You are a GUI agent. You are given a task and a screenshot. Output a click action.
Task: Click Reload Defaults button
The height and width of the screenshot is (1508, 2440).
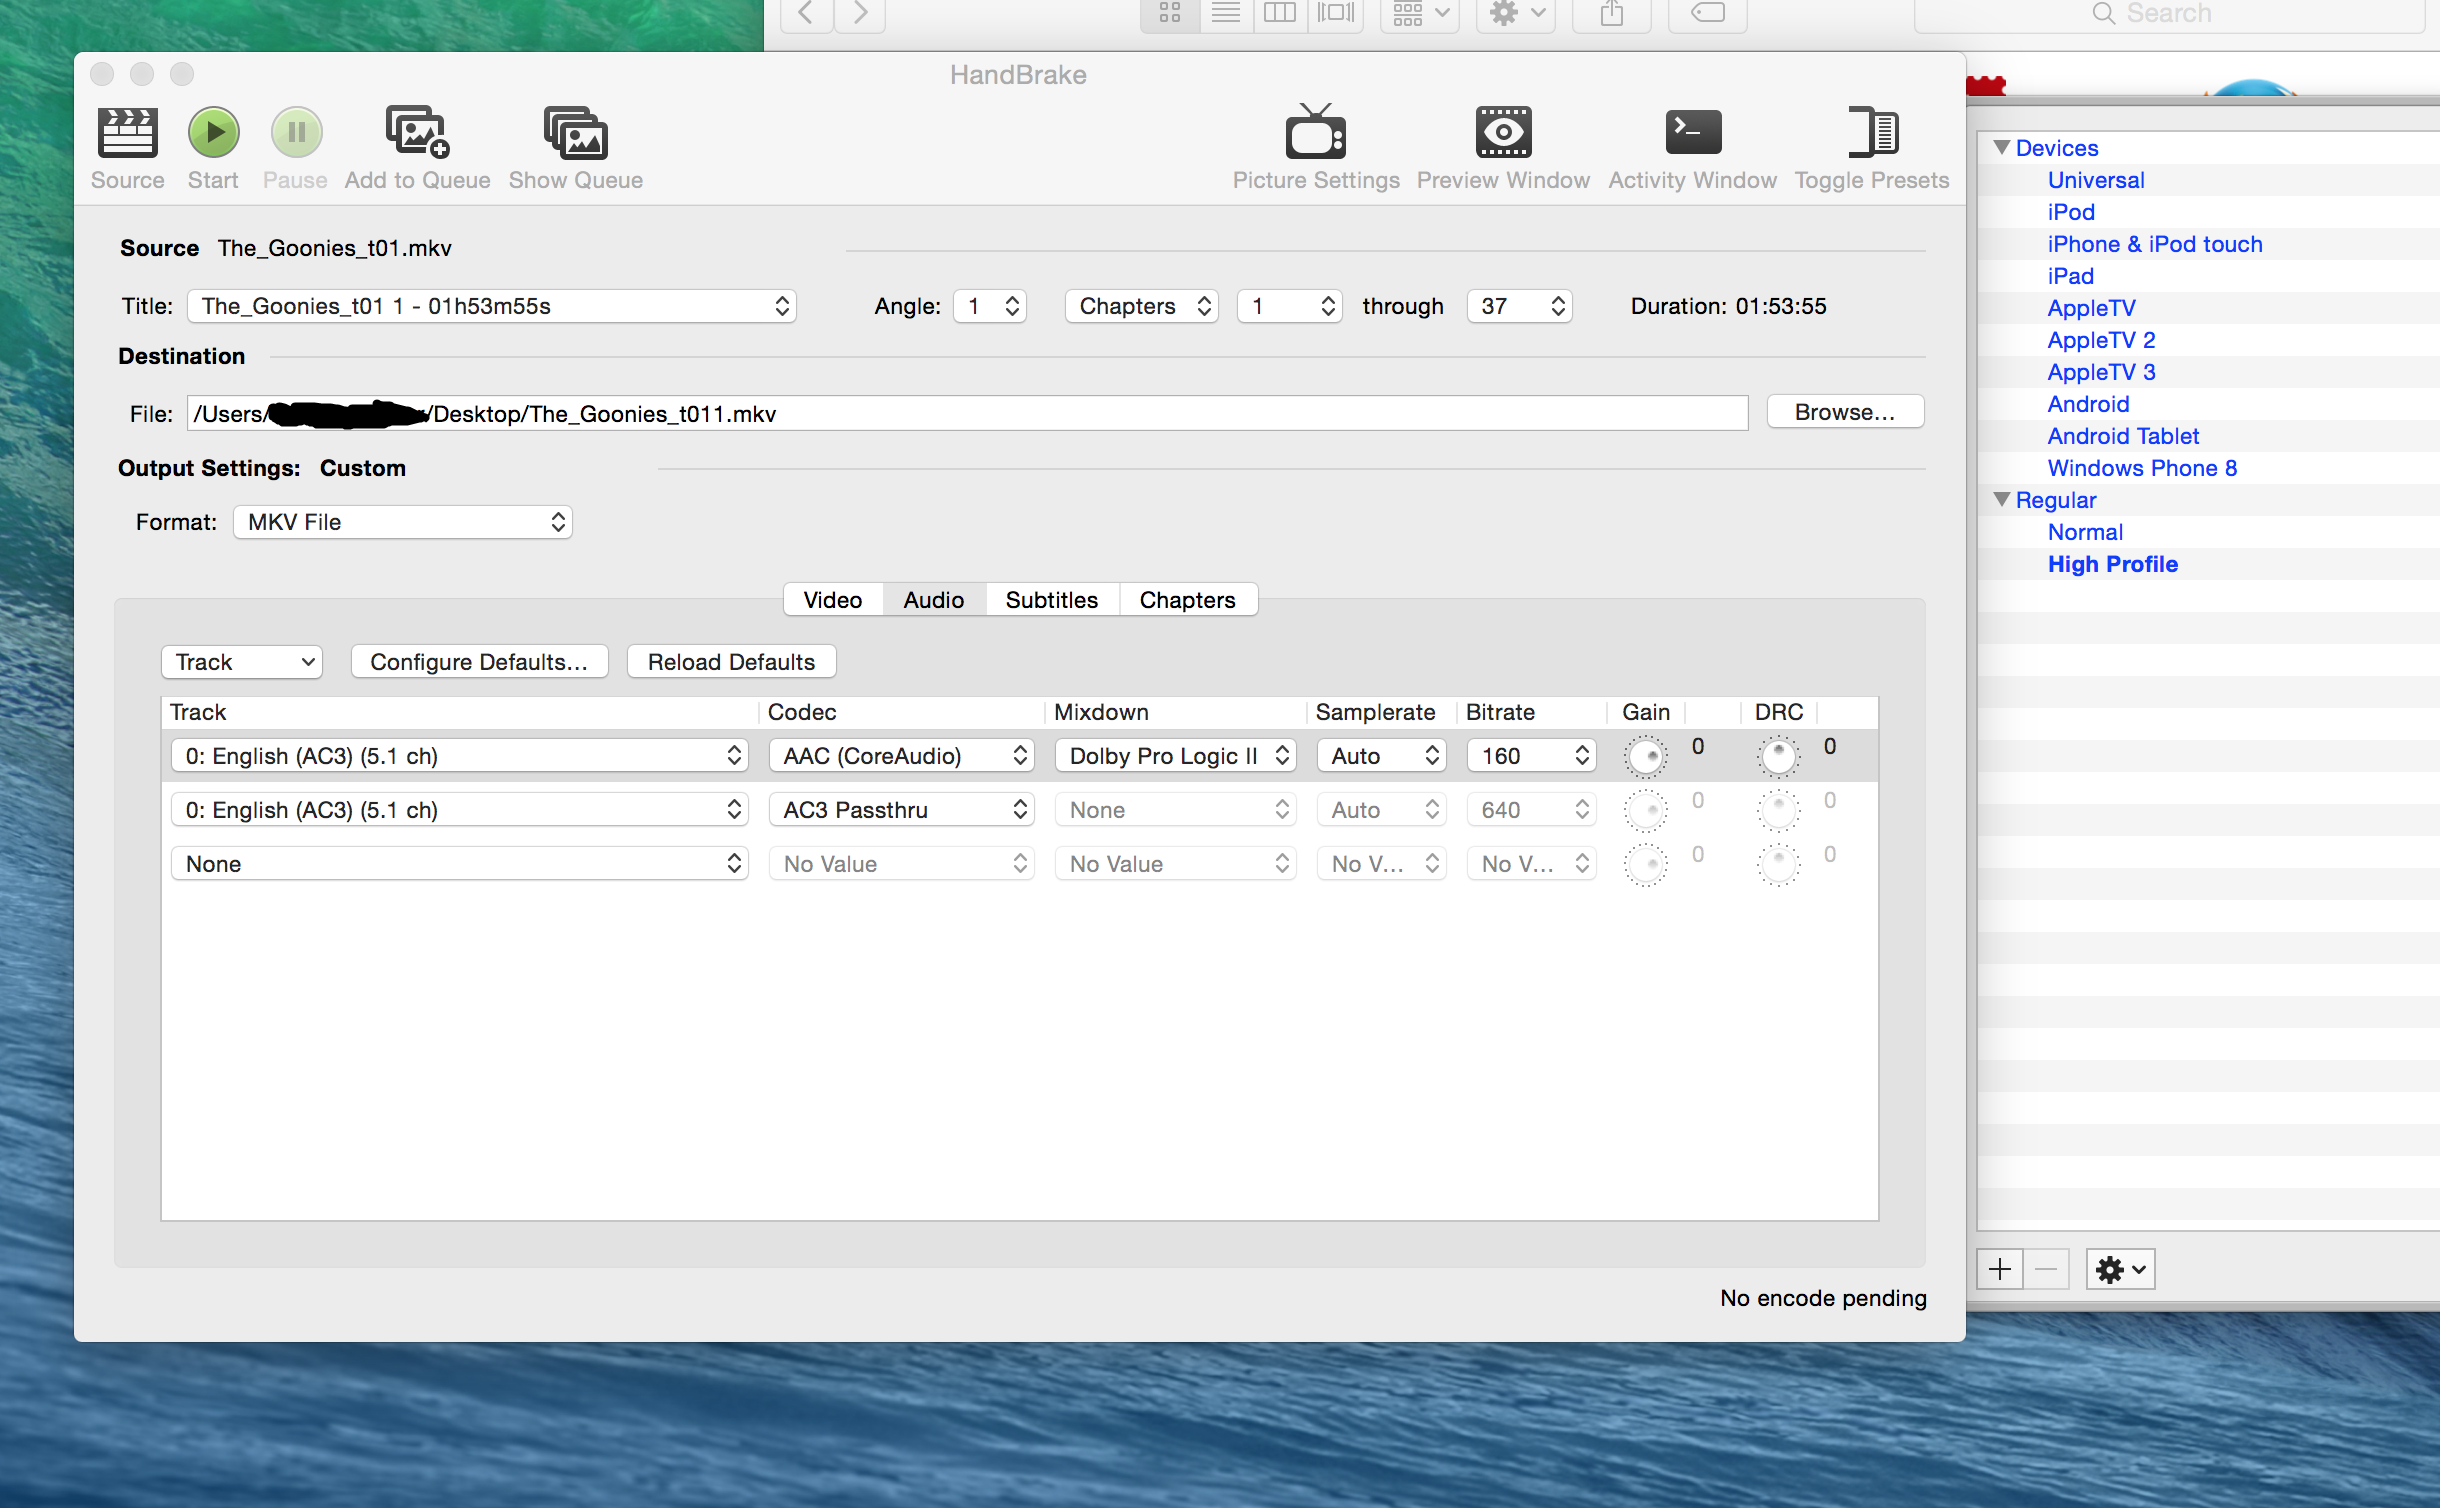click(x=731, y=662)
